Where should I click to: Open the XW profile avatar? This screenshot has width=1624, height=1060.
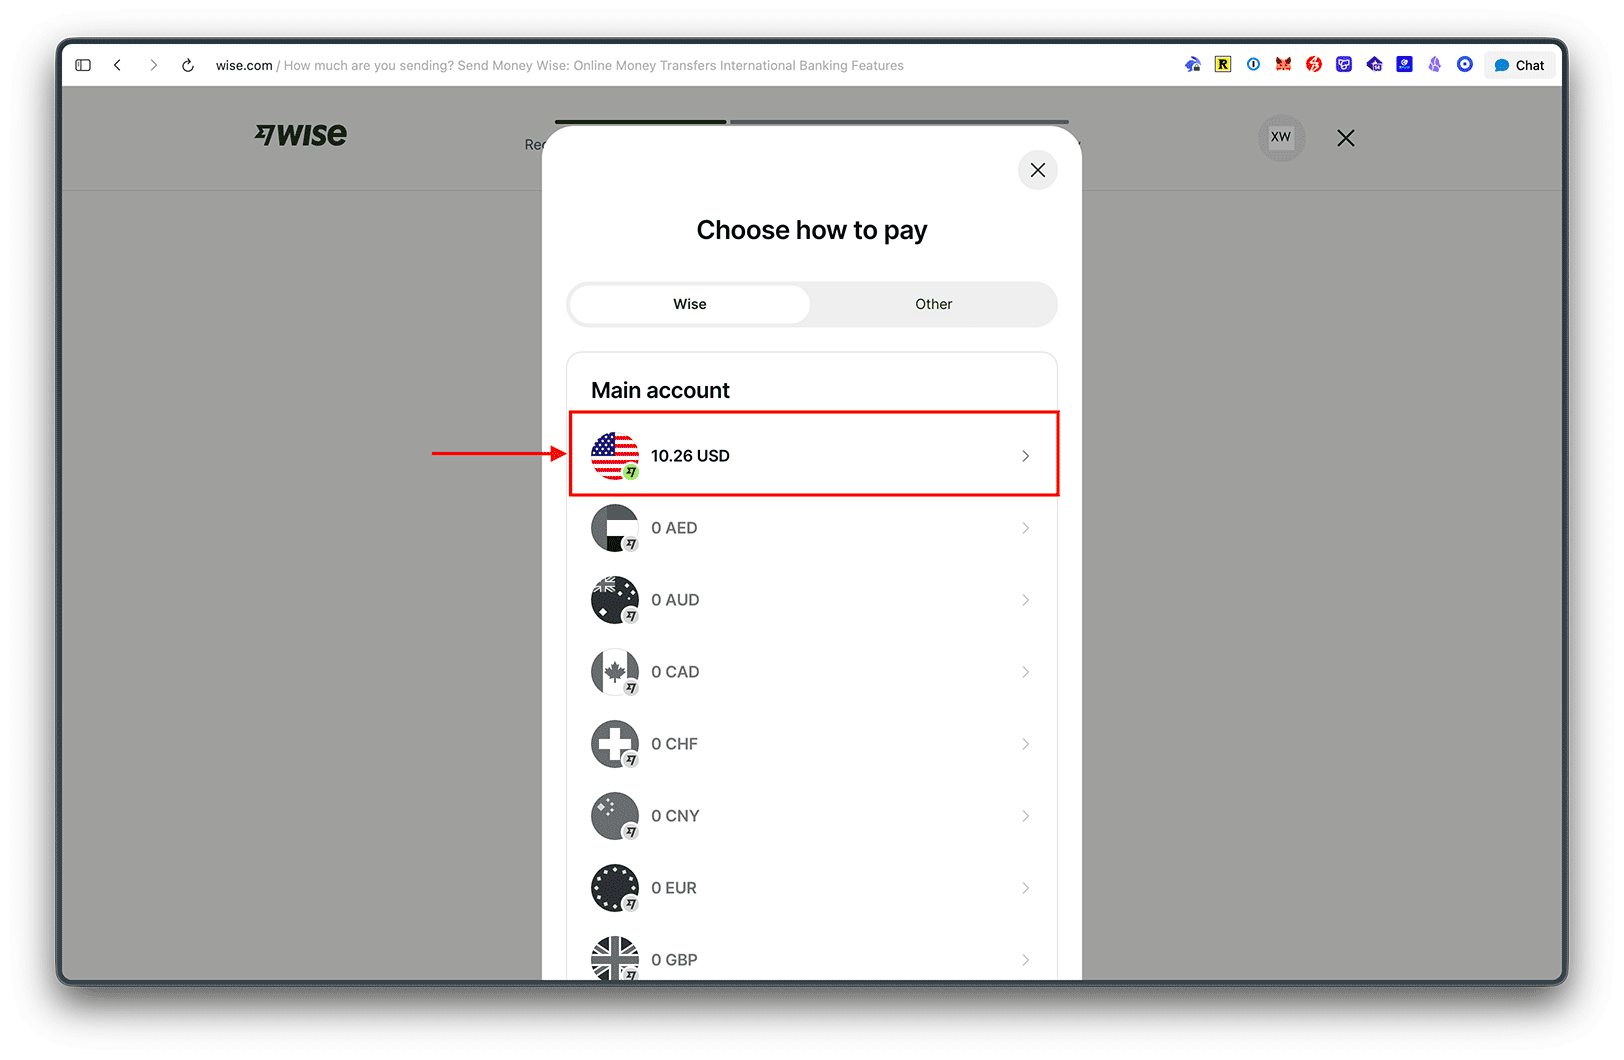(1281, 138)
